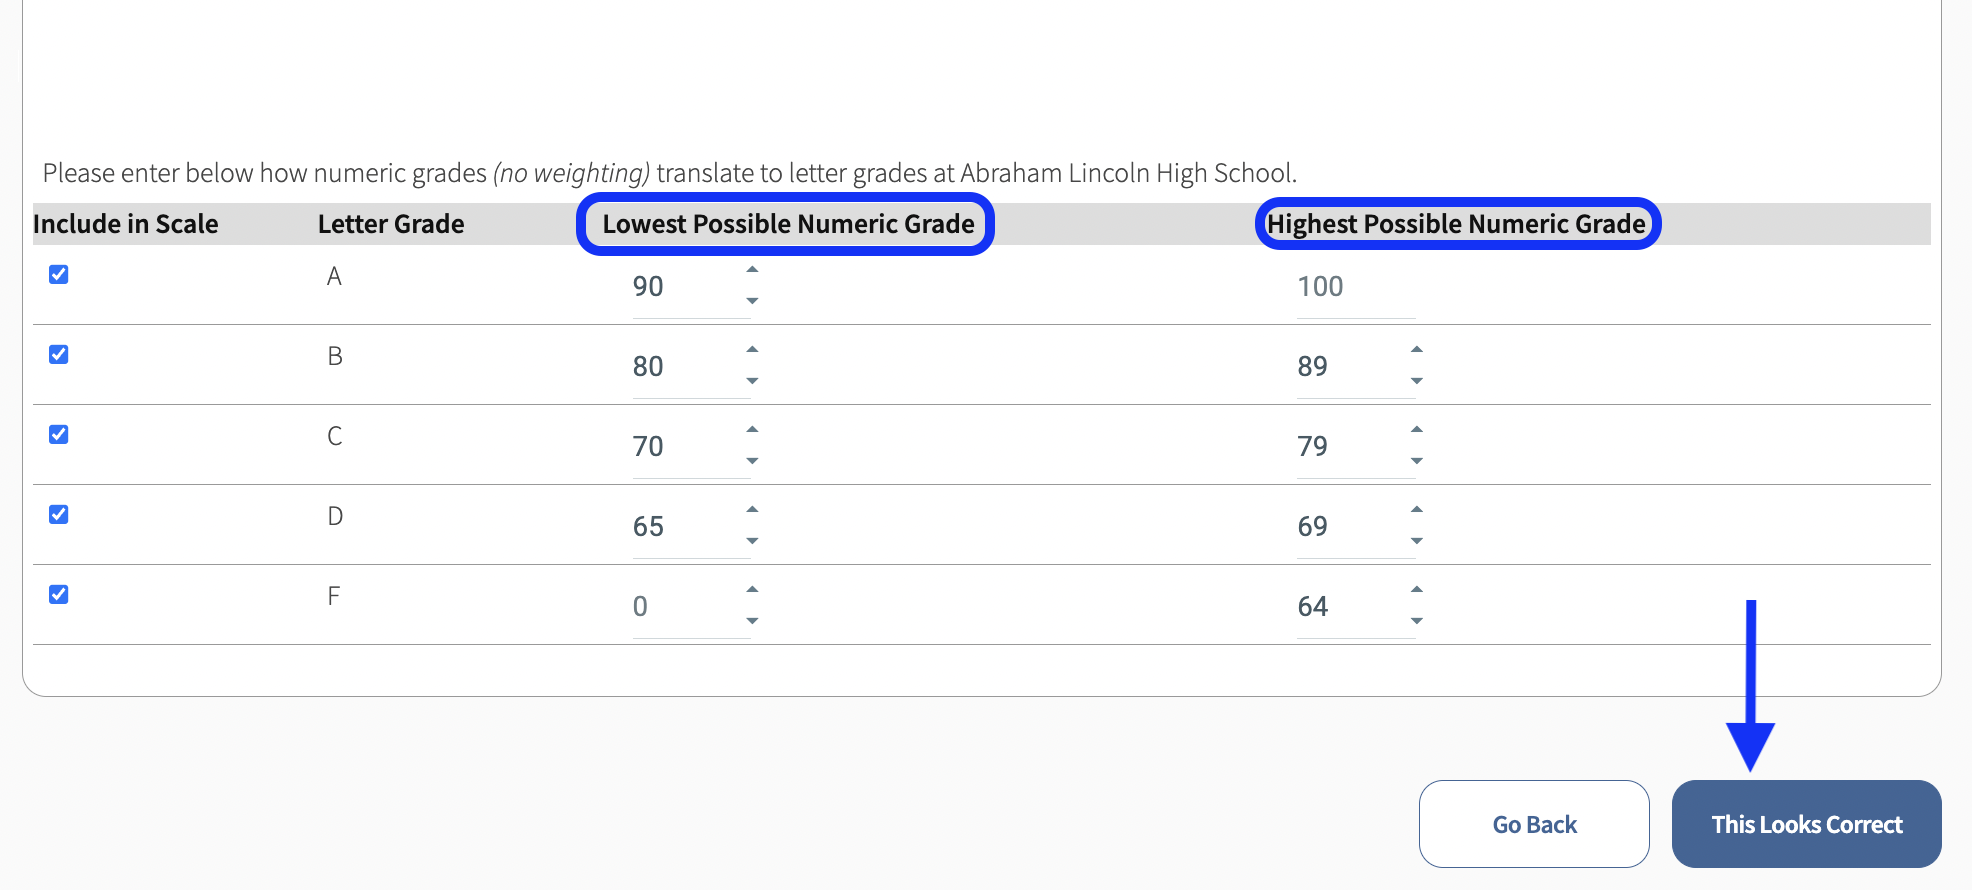The width and height of the screenshot is (1972, 890).
Task: Uncheck Include in Scale for grade B
Action: [x=59, y=355]
